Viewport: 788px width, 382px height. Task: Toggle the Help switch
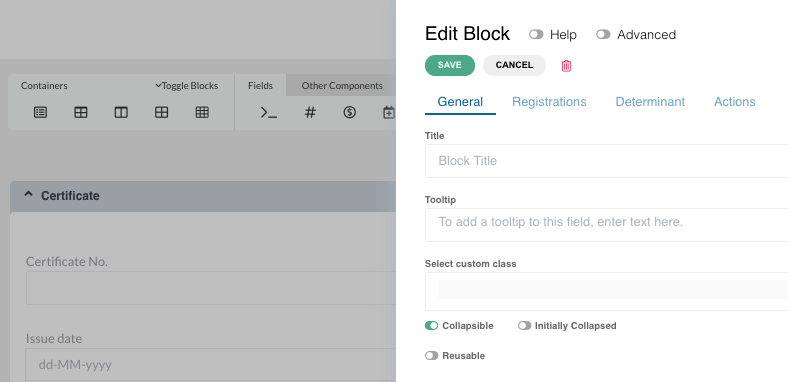point(536,34)
